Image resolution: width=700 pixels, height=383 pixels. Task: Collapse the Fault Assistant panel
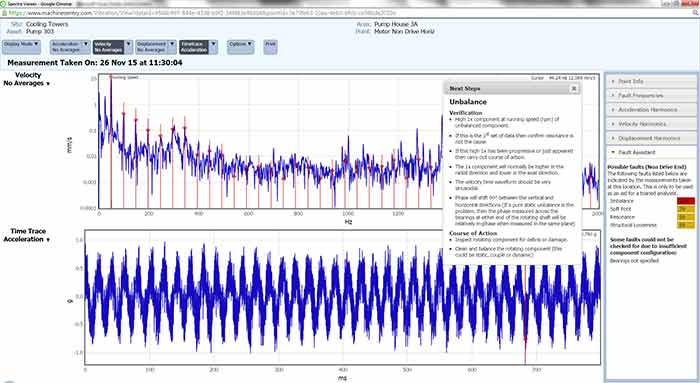(x=651, y=152)
